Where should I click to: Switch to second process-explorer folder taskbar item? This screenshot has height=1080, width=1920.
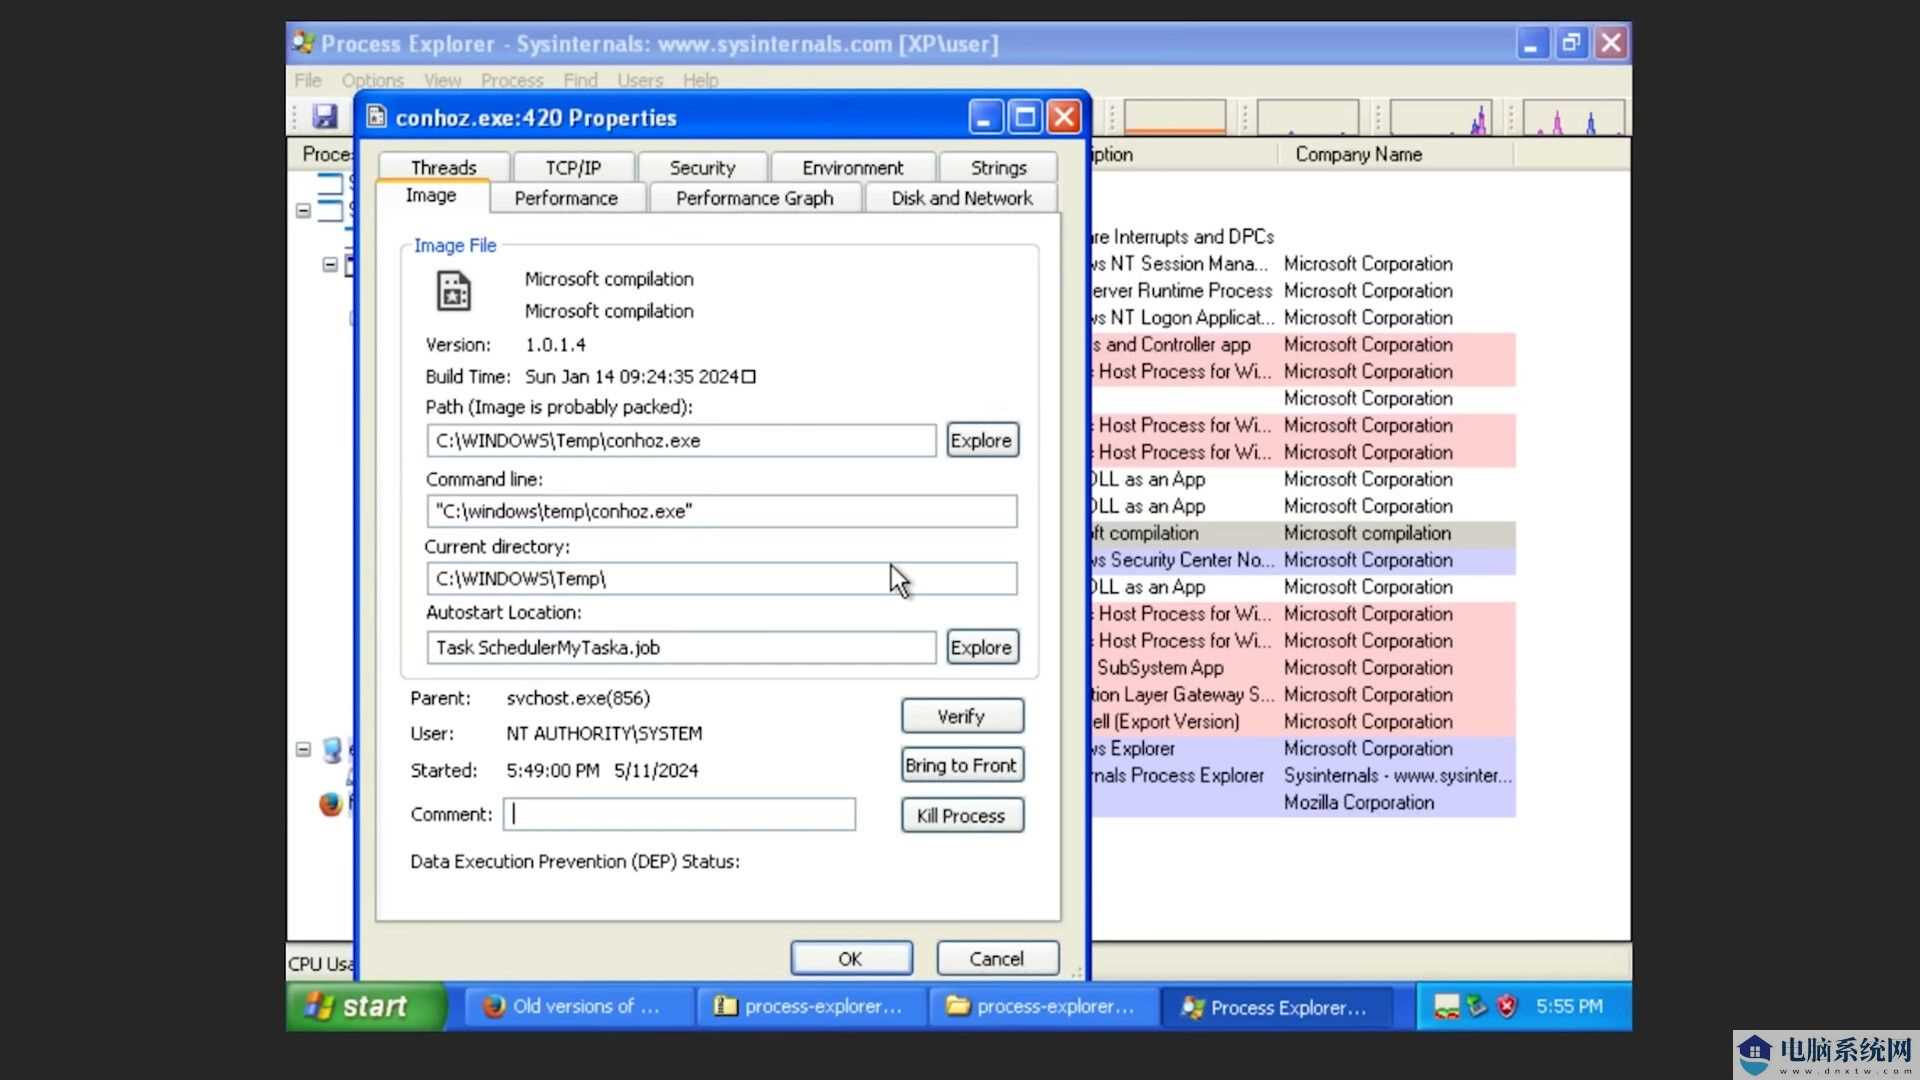(x=1045, y=1007)
